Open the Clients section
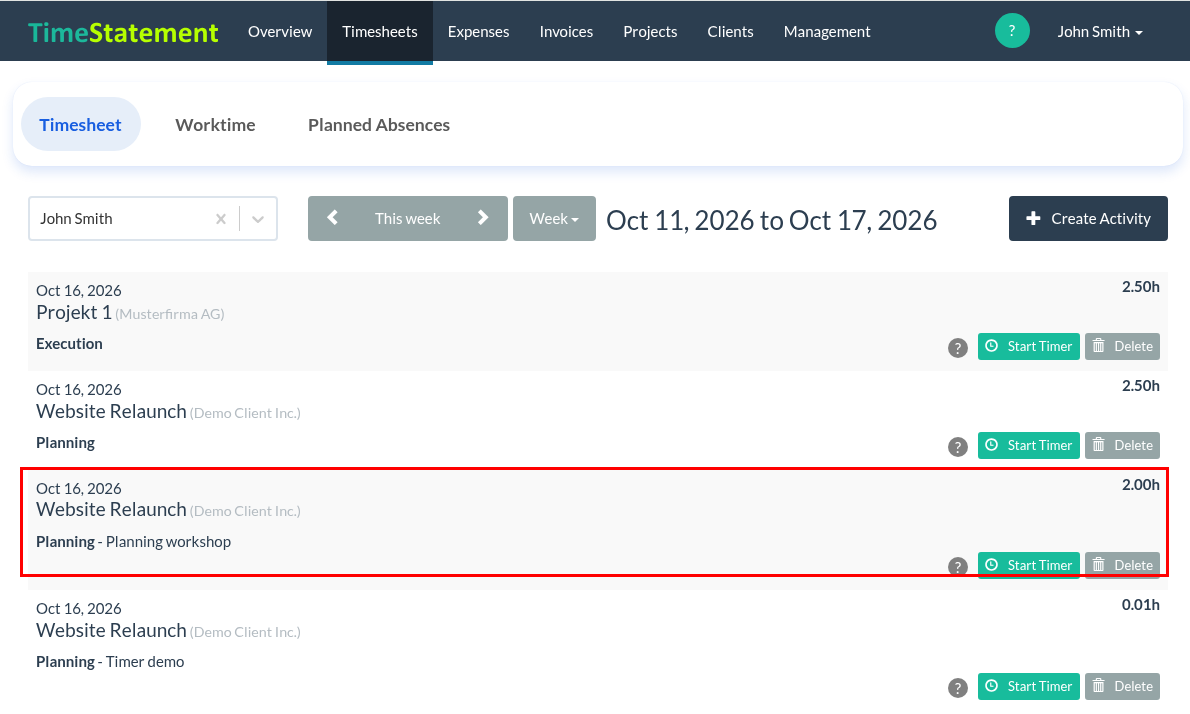This screenshot has height=714, width=1190. coord(730,32)
